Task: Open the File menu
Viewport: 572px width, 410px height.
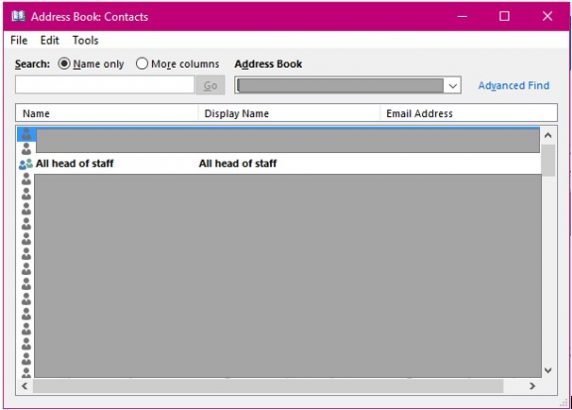Action: (19, 40)
